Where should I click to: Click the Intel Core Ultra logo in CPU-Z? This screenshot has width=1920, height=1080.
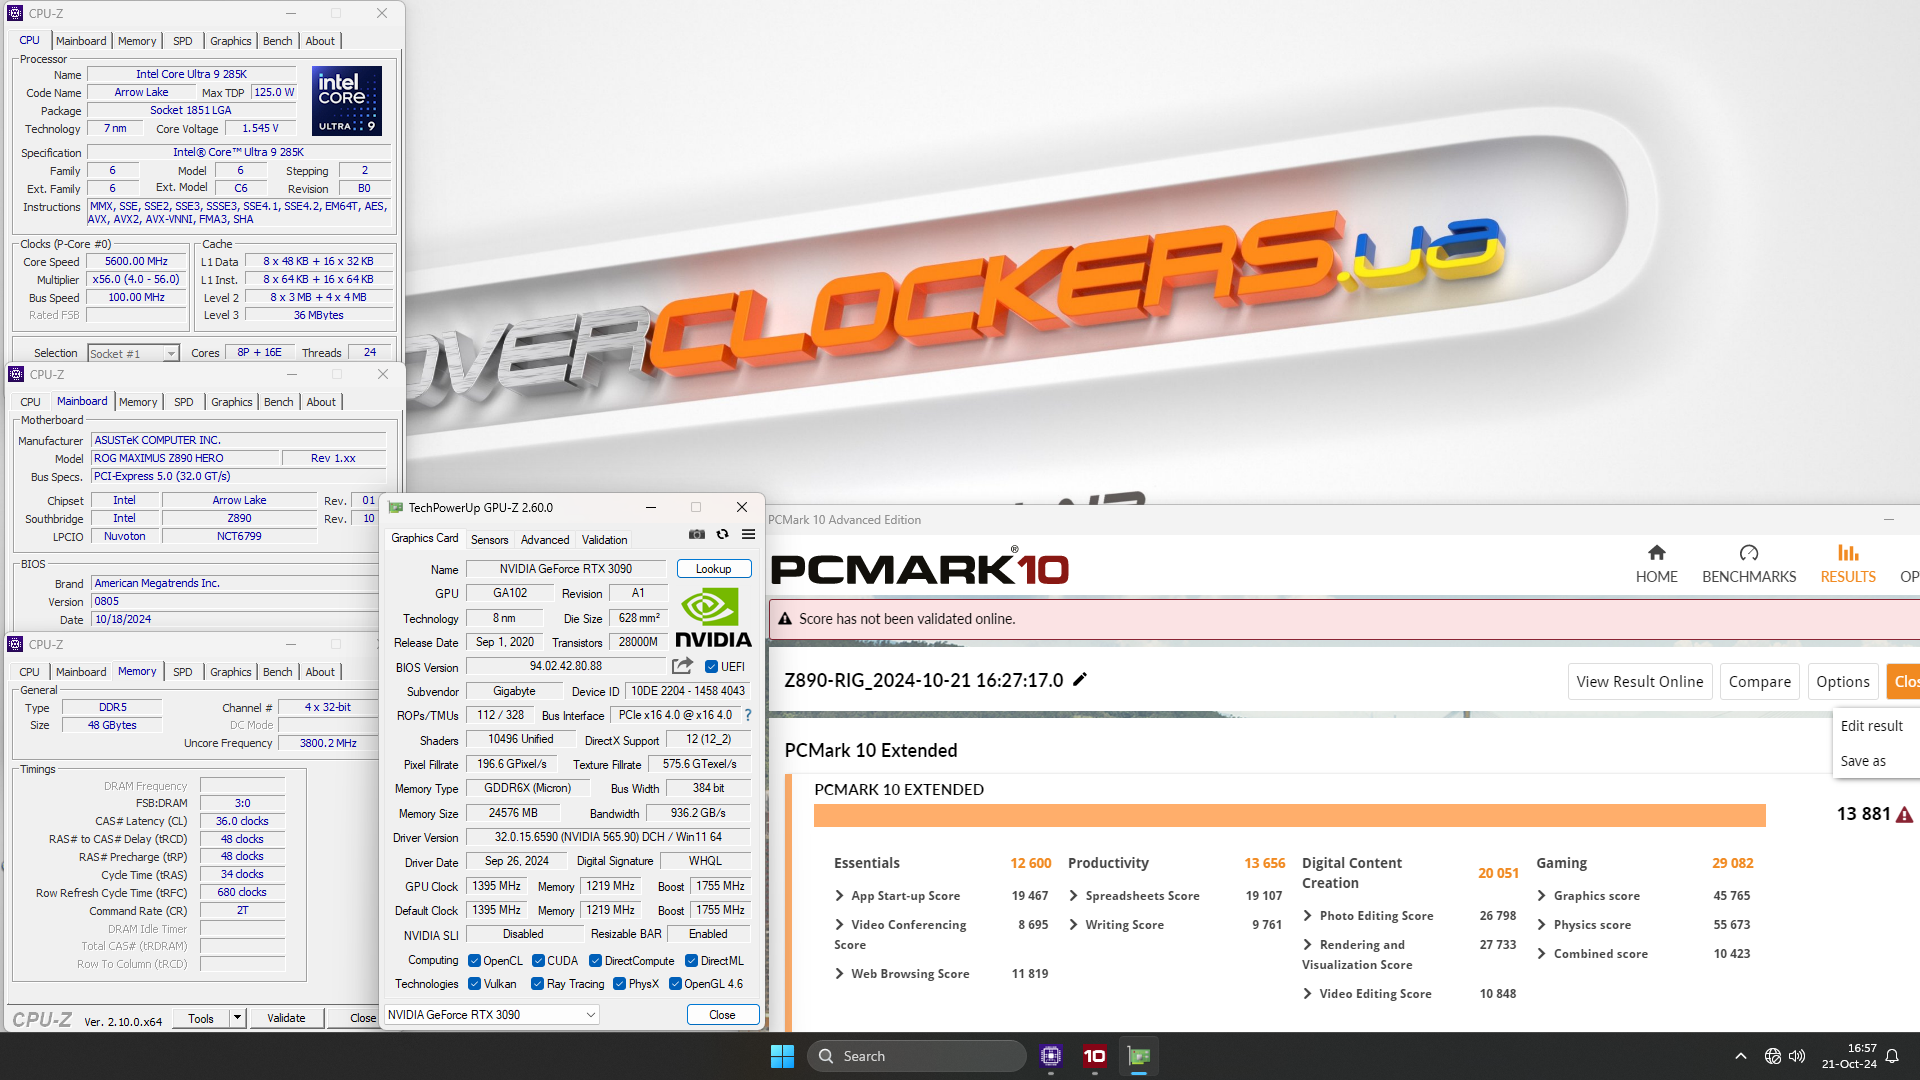pyautogui.click(x=345, y=104)
